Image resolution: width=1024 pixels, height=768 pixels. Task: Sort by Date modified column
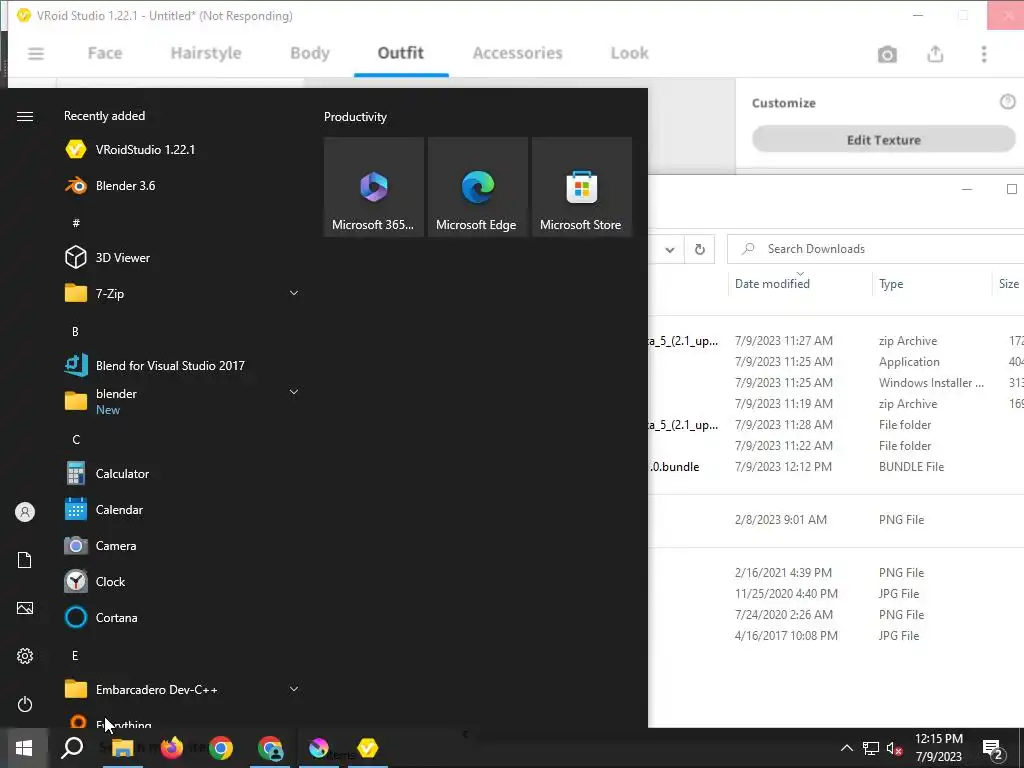tap(800, 283)
